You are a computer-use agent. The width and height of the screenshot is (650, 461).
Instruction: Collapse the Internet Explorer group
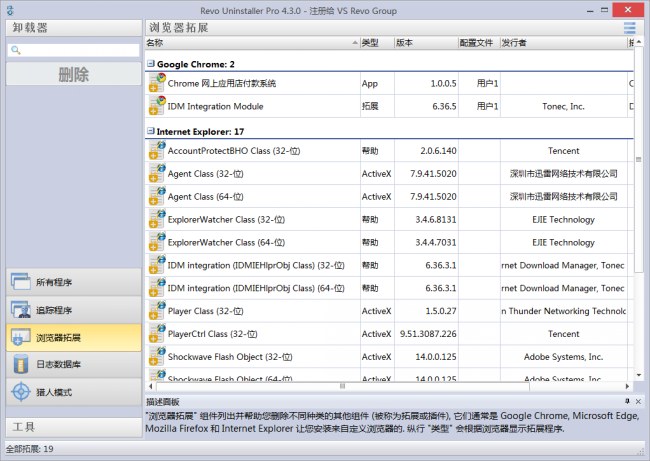coord(151,131)
